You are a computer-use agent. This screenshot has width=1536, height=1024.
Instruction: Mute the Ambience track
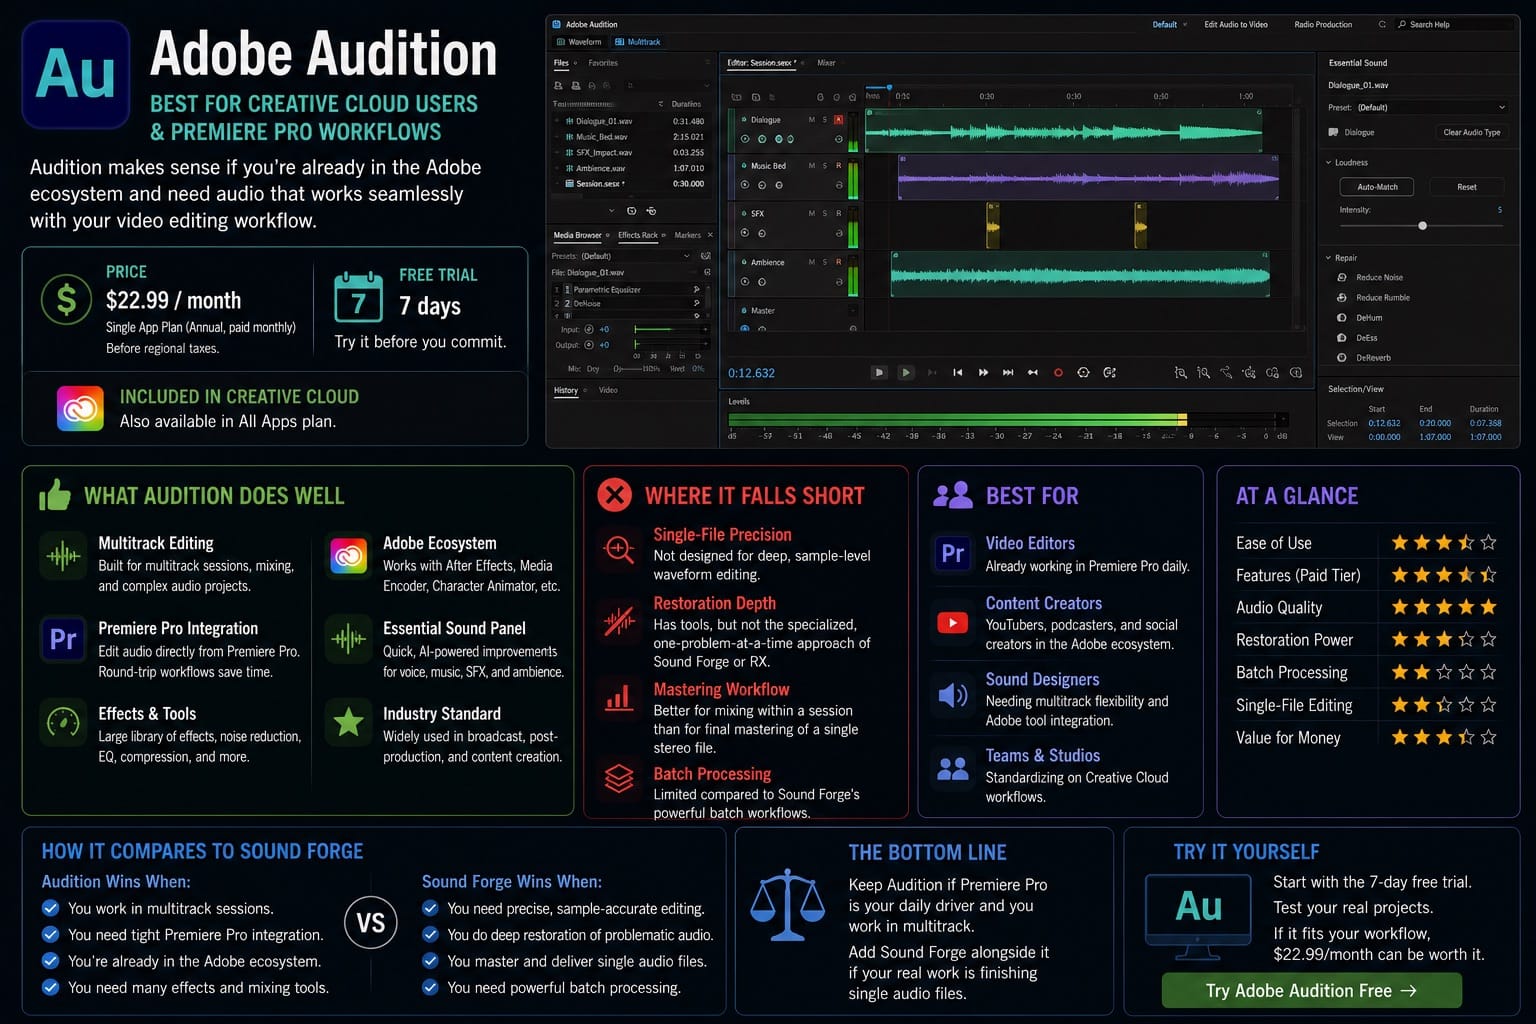point(811,262)
